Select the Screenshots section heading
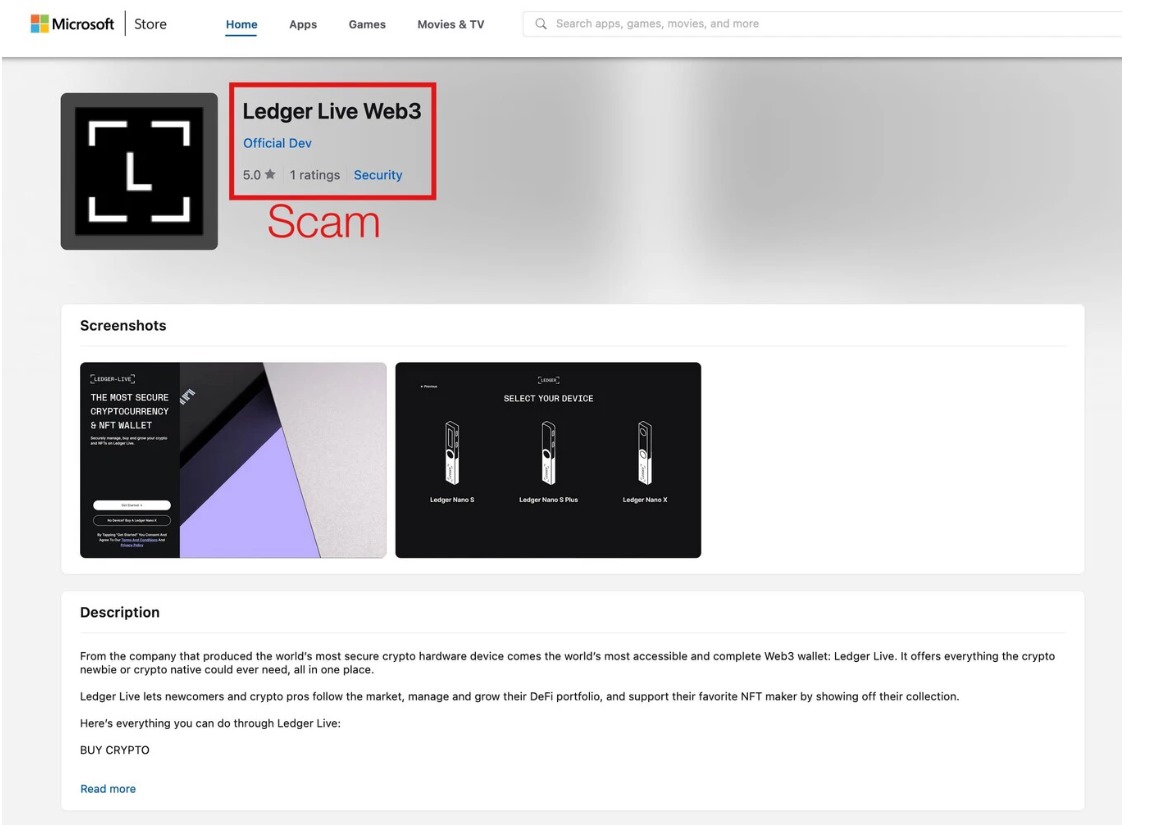The image size is (1171, 825). pyautogui.click(x=123, y=326)
